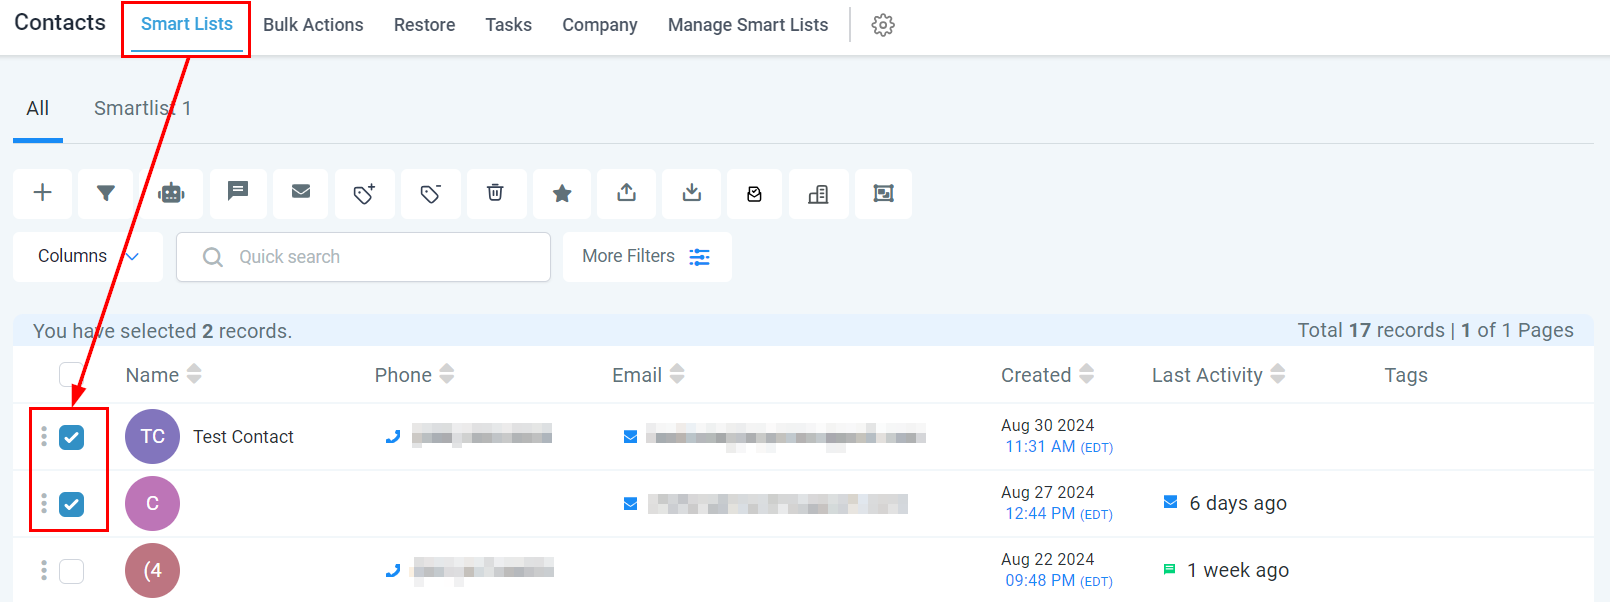Image resolution: width=1610 pixels, height=602 pixels.
Task: Click phone icon in Test Contact row
Action: [393, 436]
